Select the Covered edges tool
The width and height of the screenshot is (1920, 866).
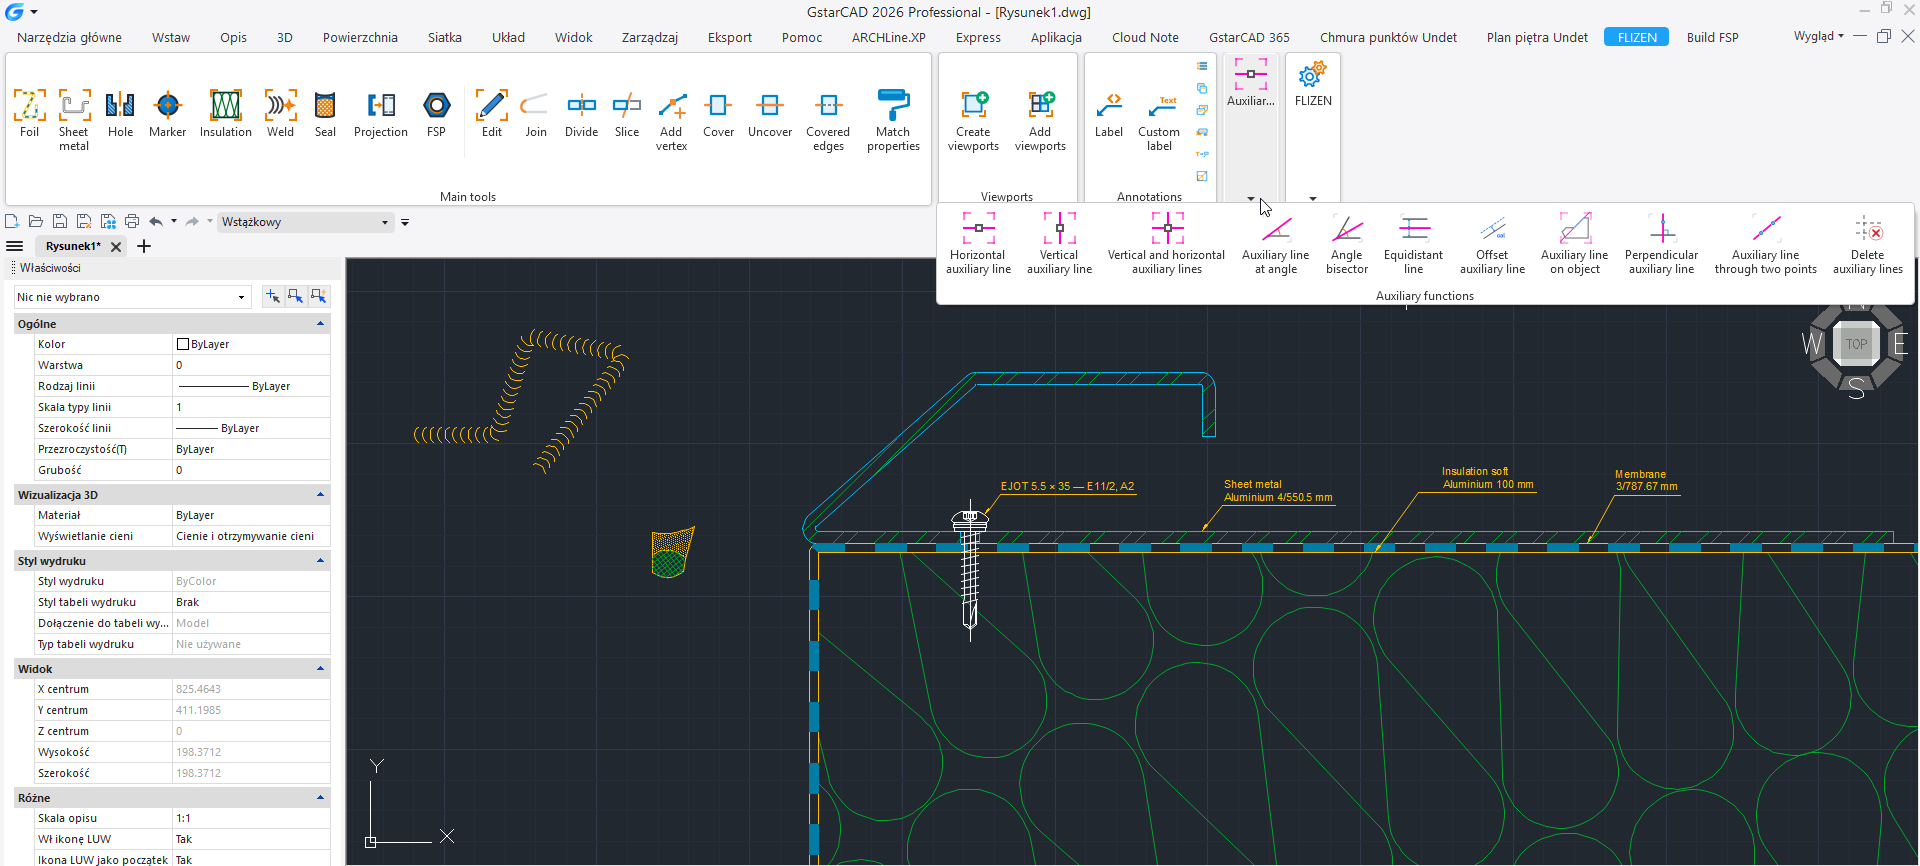coord(828,120)
